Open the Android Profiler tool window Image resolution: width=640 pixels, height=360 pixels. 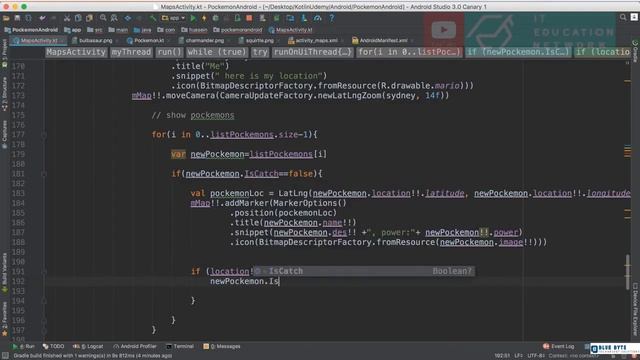(135, 347)
